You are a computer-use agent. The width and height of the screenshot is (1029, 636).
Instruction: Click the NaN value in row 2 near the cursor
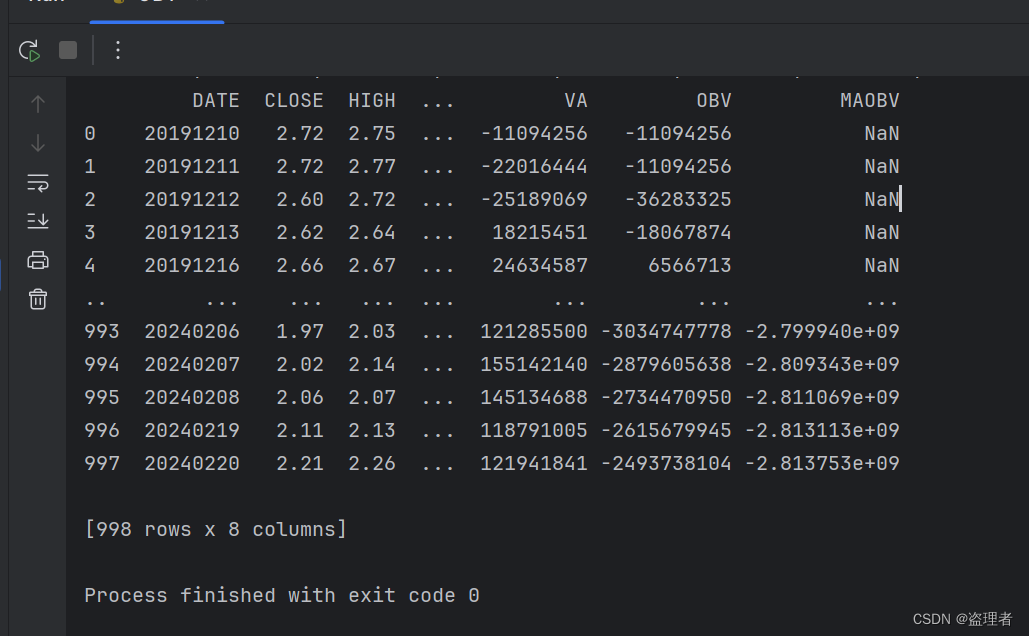click(x=881, y=199)
